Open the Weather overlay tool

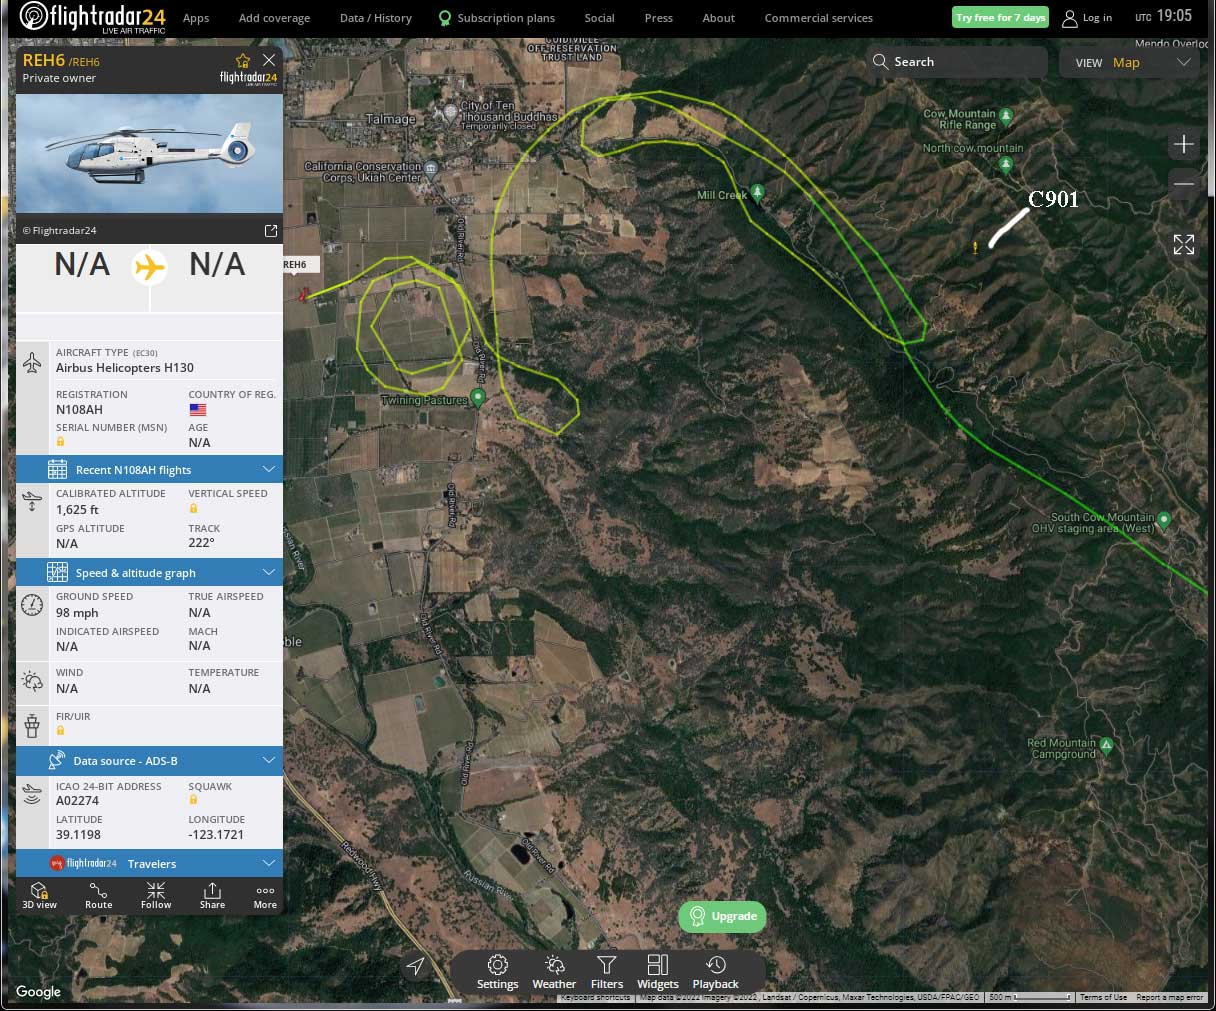(554, 971)
